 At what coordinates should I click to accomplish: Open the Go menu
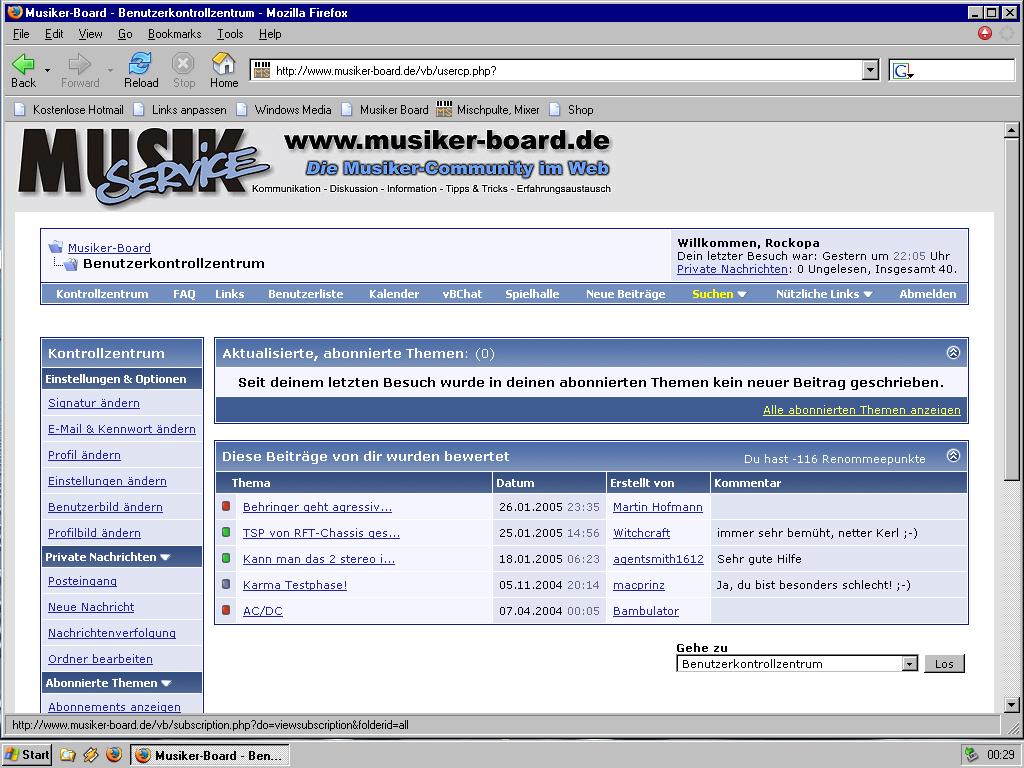pyautogui.click(x=125, y=34)
